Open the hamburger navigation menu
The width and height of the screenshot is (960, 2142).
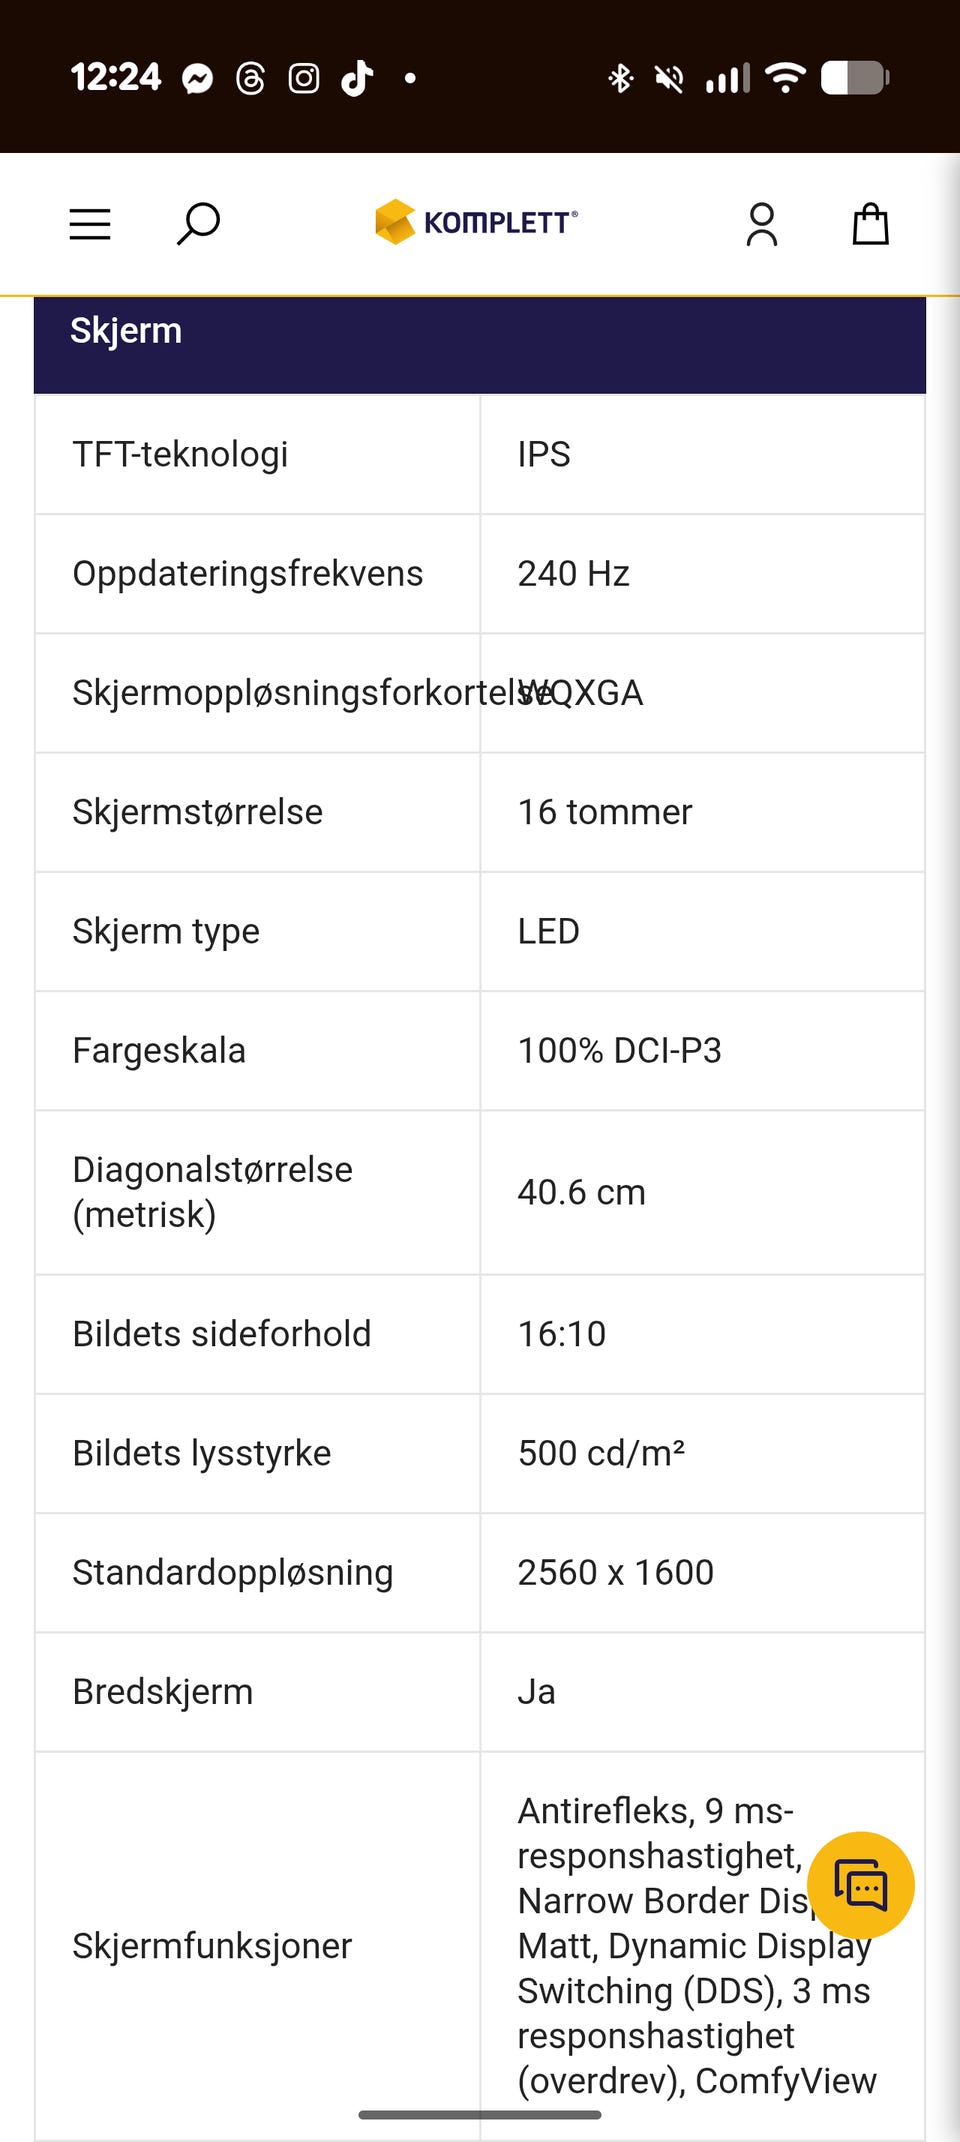(90, 224)
